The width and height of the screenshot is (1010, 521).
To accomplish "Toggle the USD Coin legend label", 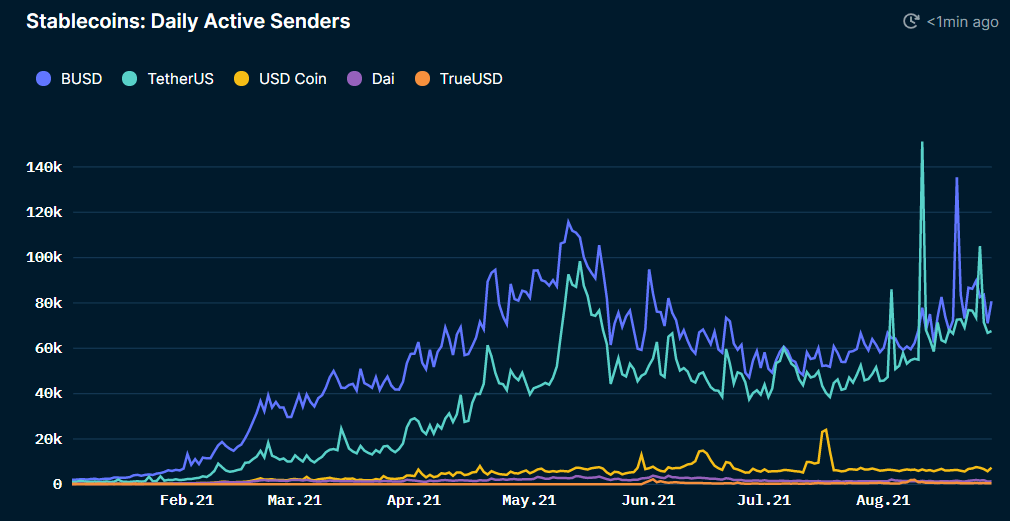I will point(292,79).
